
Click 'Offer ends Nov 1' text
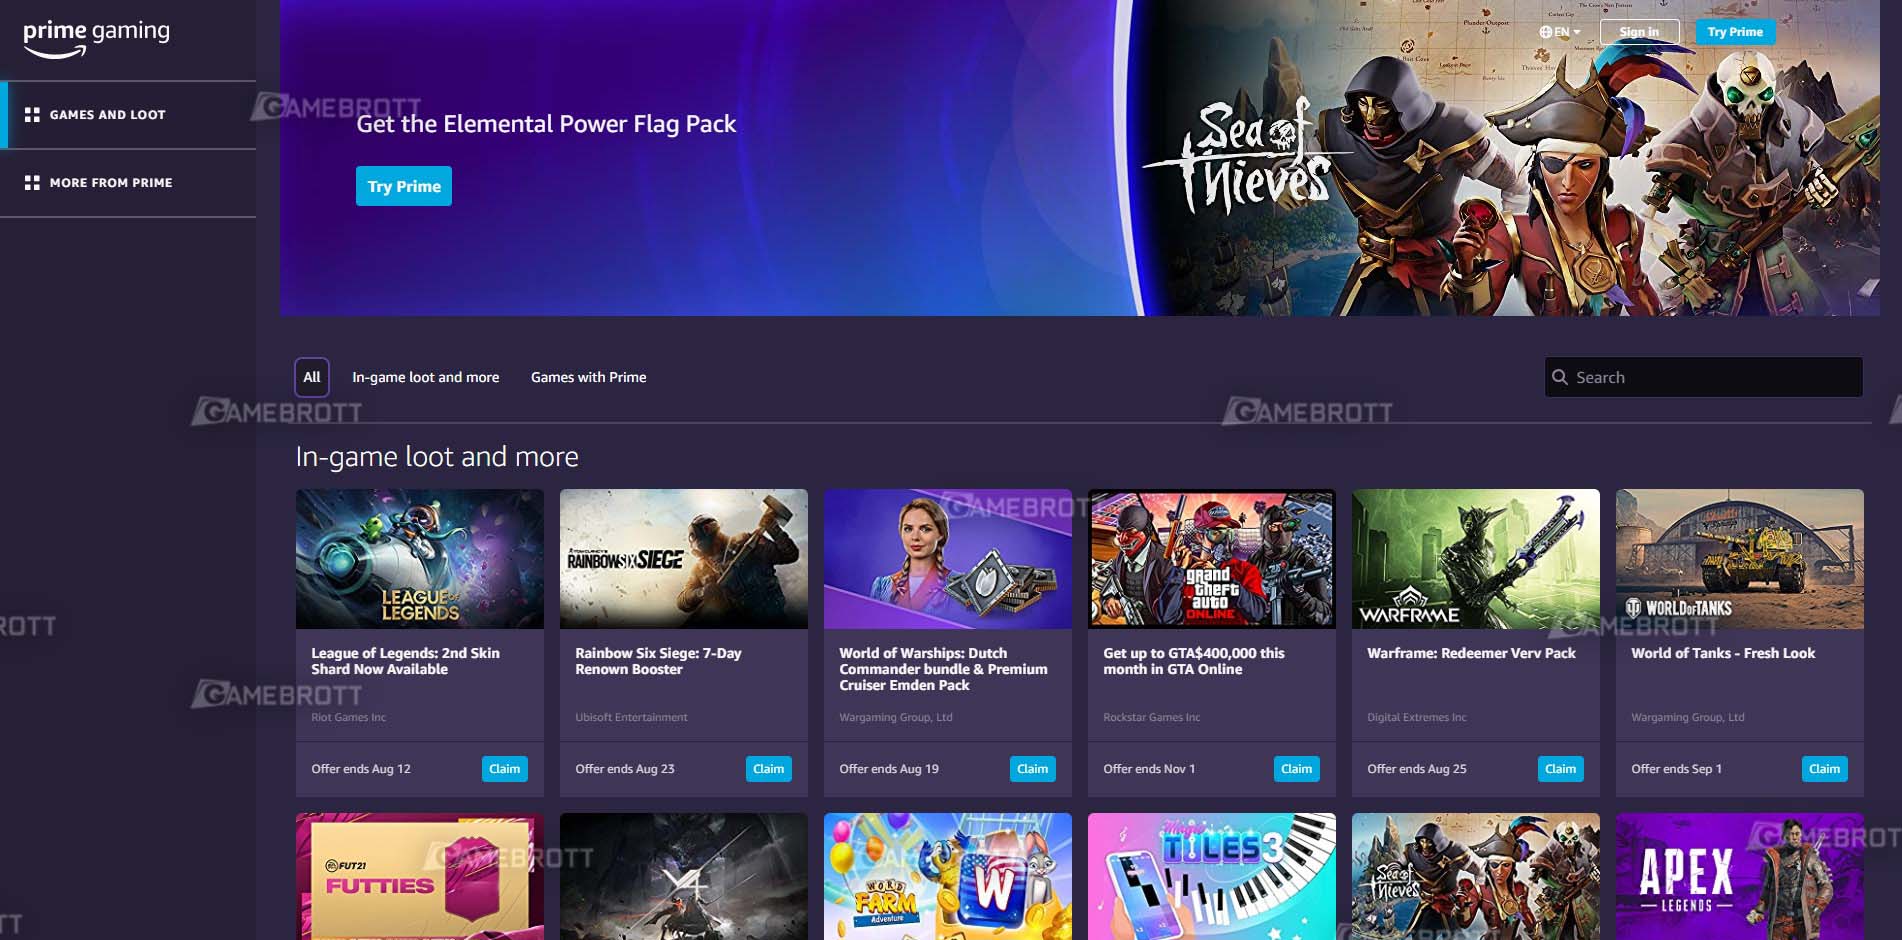click(1149, 769)
